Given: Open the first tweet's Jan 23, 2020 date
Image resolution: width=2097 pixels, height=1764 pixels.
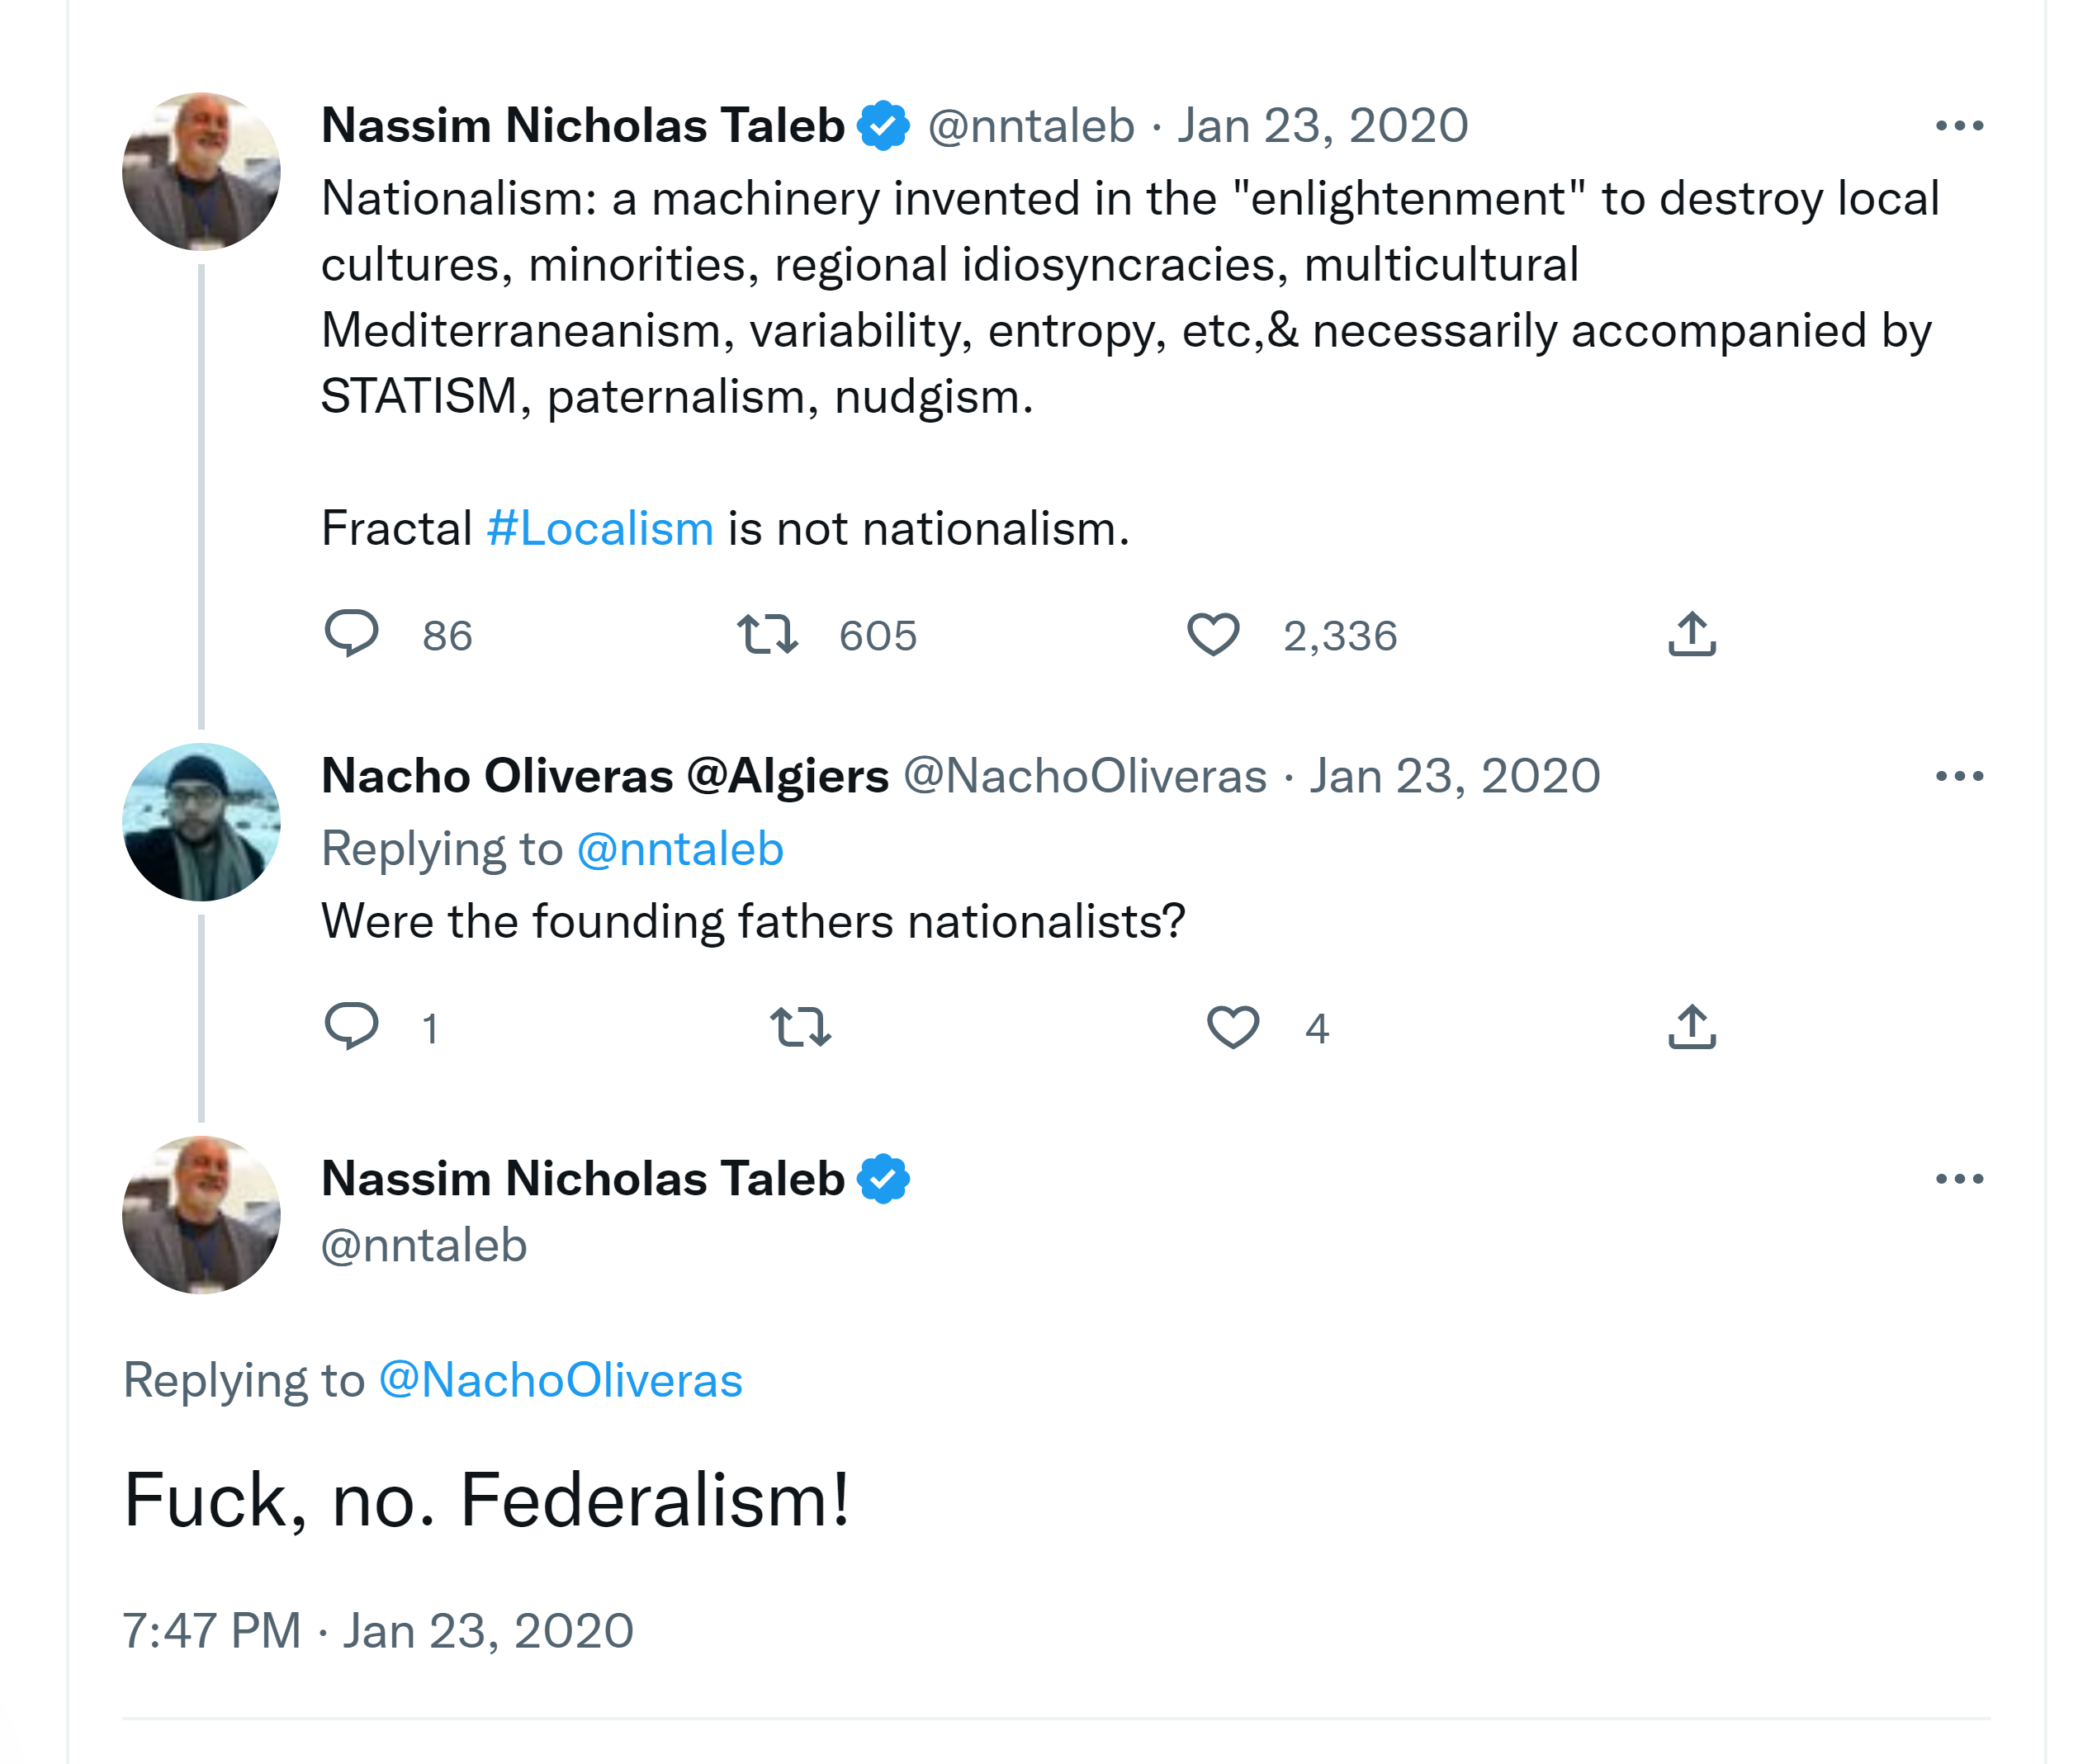Looking at the screenshot, I should pos(1322,126).
